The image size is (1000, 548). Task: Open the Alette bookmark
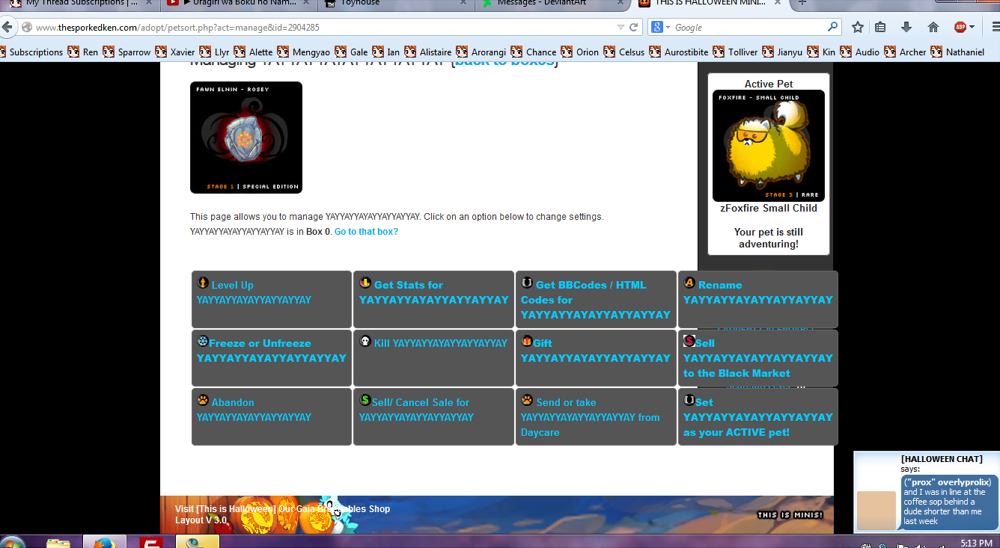click(253, 52)
